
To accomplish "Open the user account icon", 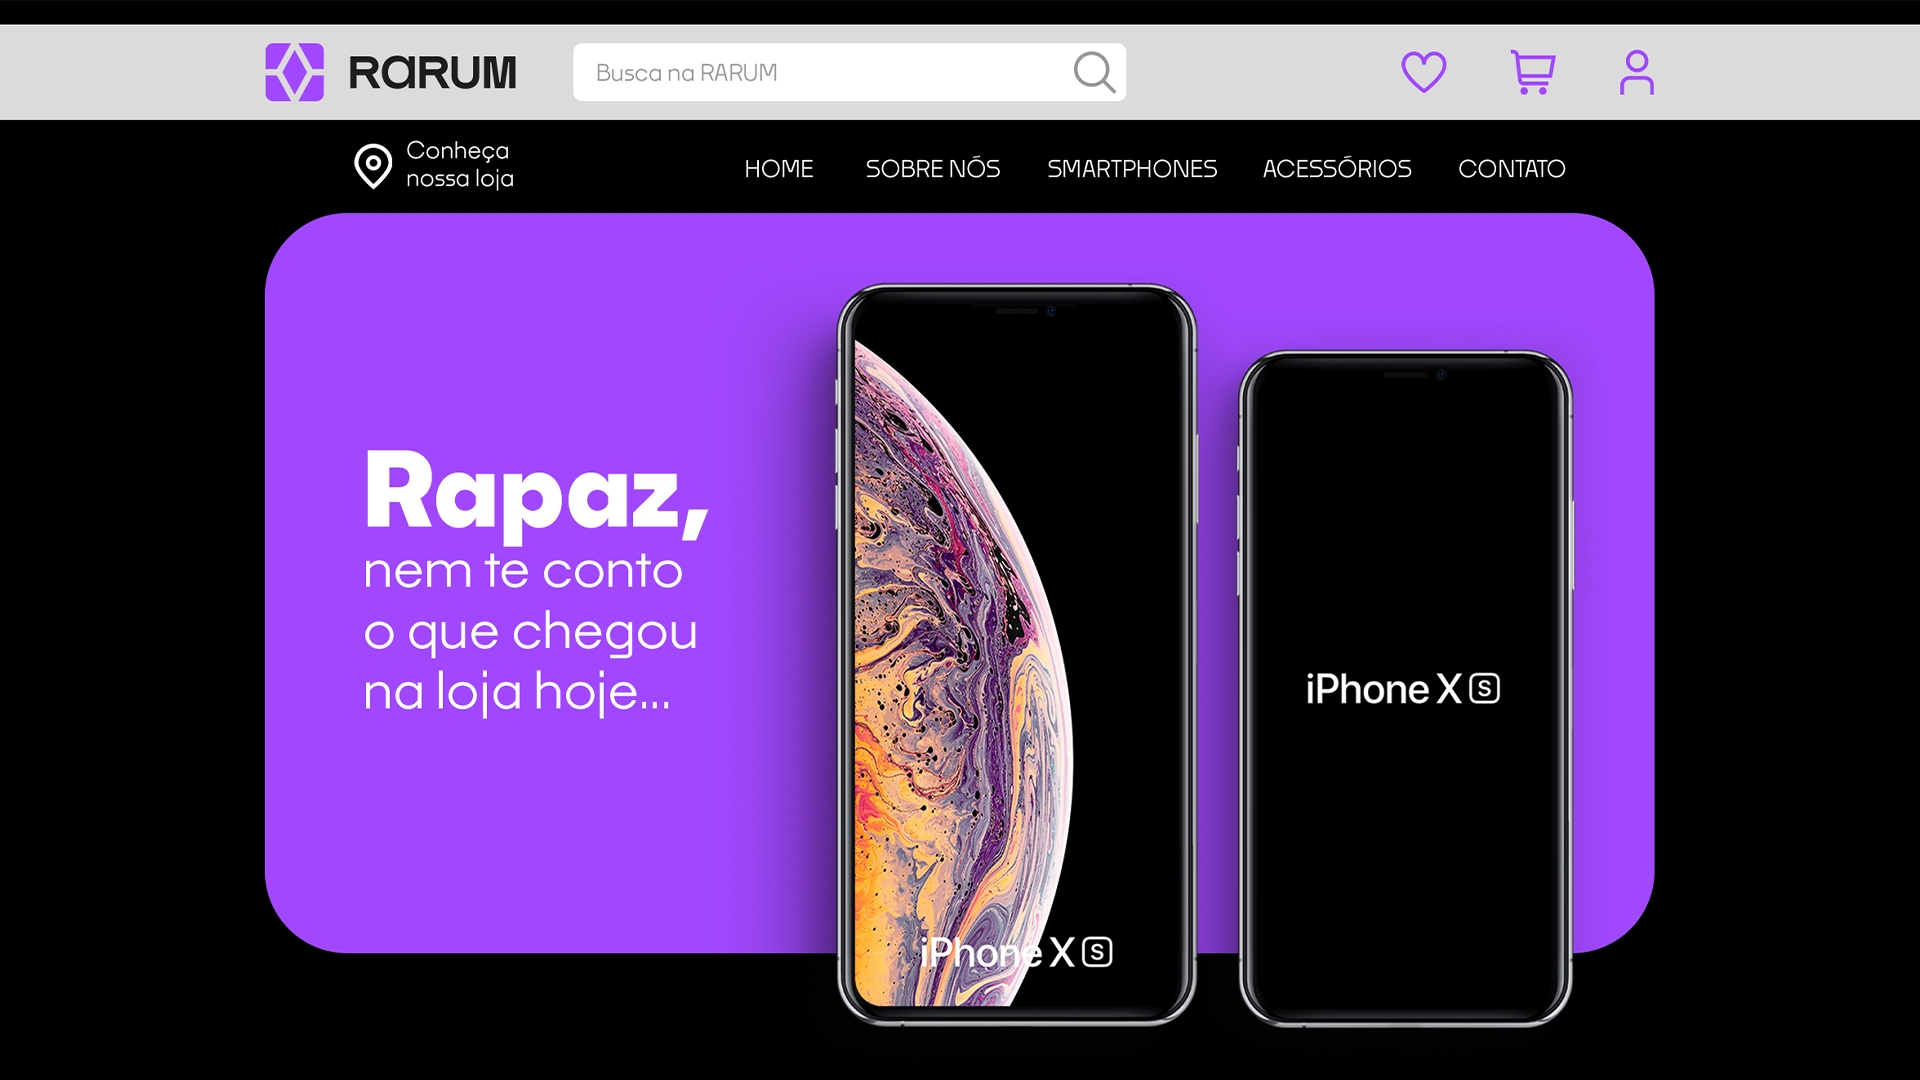I will click(1637, 72).
